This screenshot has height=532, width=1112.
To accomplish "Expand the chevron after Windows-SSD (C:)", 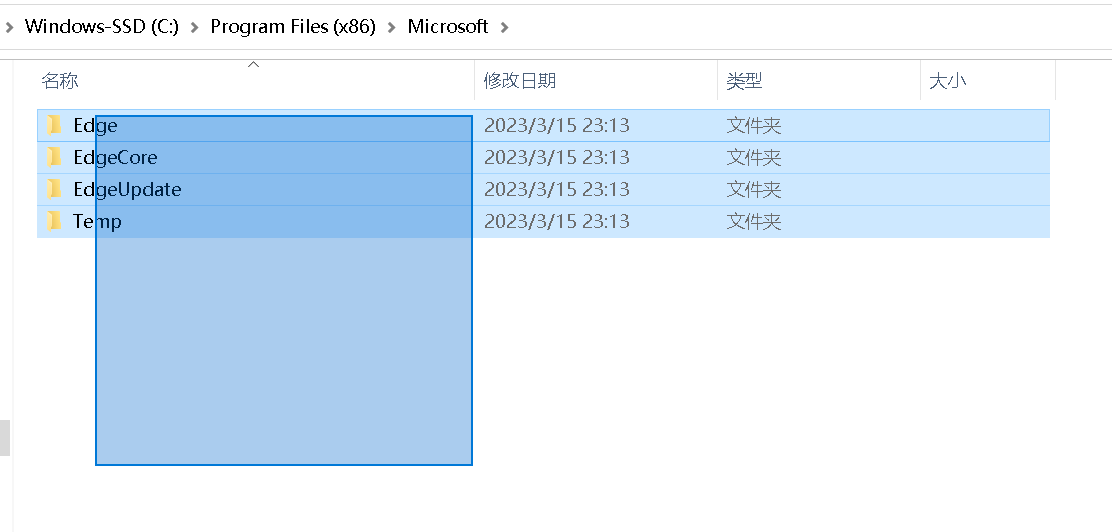I will 194,27.
